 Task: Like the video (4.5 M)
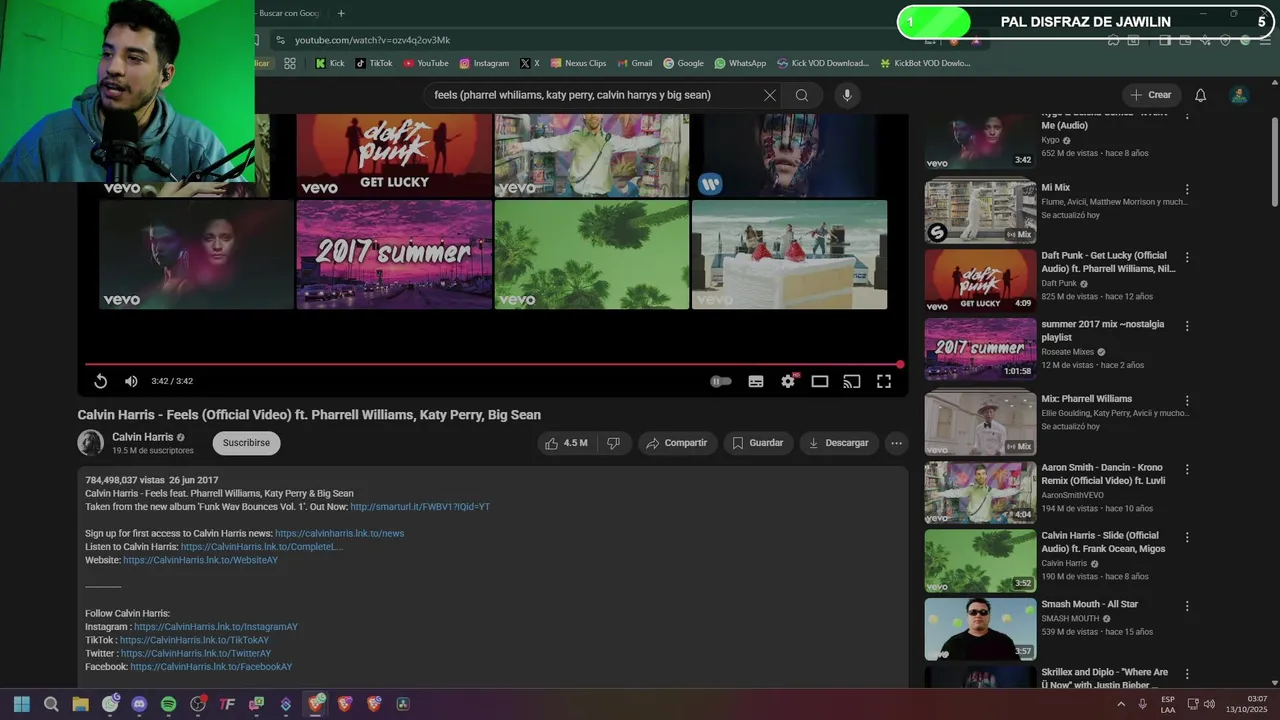click(566, 443)
